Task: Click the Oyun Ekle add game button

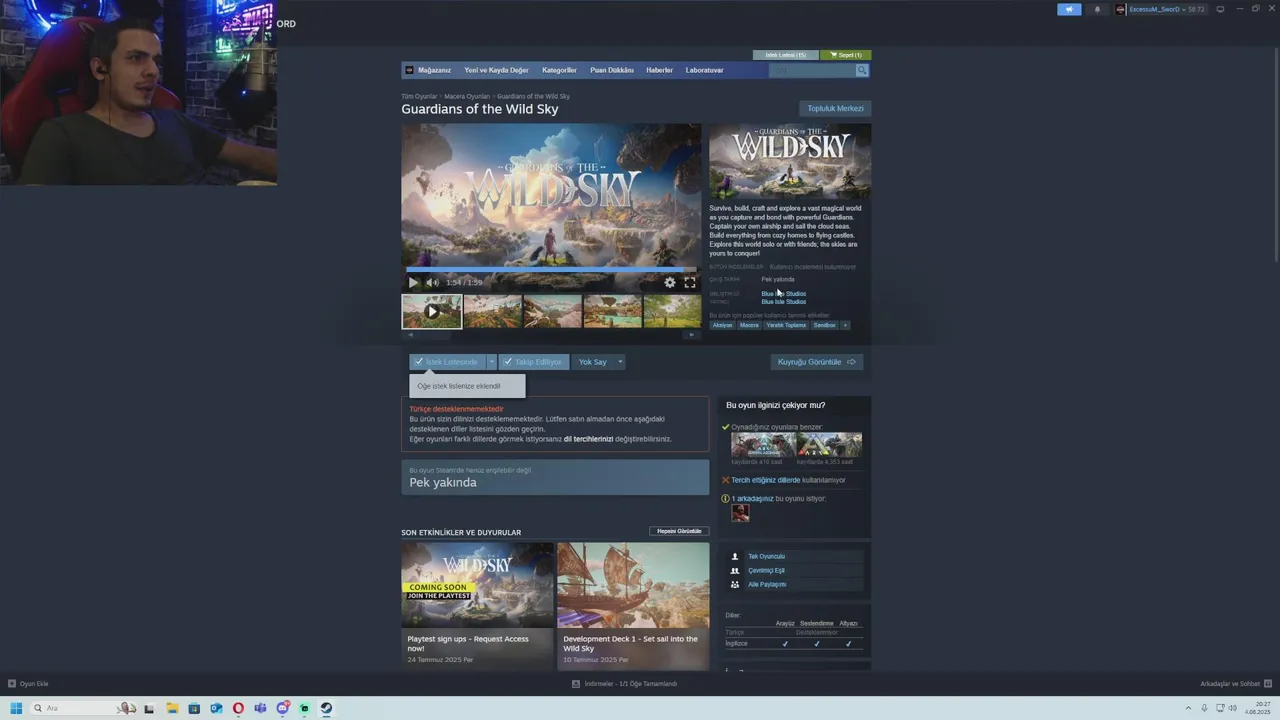Action: tap(28, 684)
